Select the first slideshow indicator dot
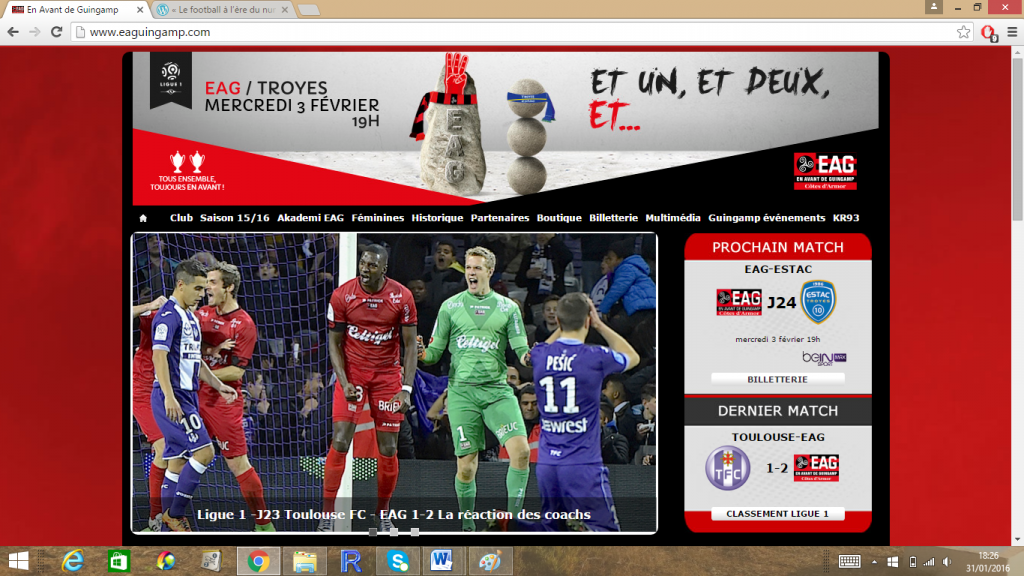The image size is (1024, 576). (373, 532)
